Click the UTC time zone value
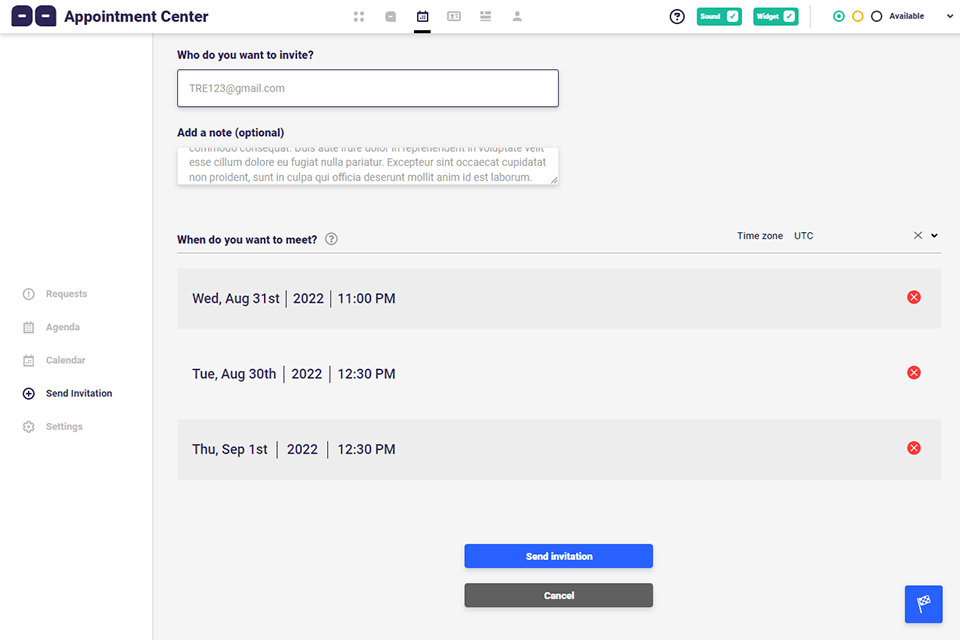 (x=803, y=236)
